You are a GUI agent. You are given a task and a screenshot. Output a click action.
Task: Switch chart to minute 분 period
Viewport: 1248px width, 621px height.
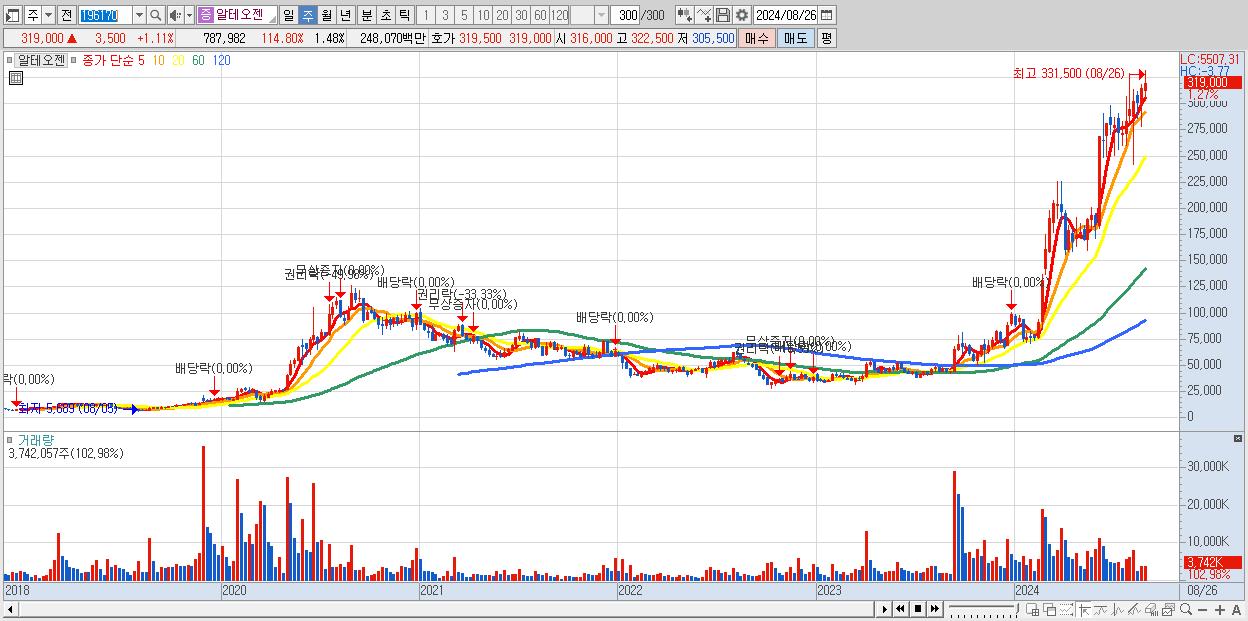click(366, 15)
